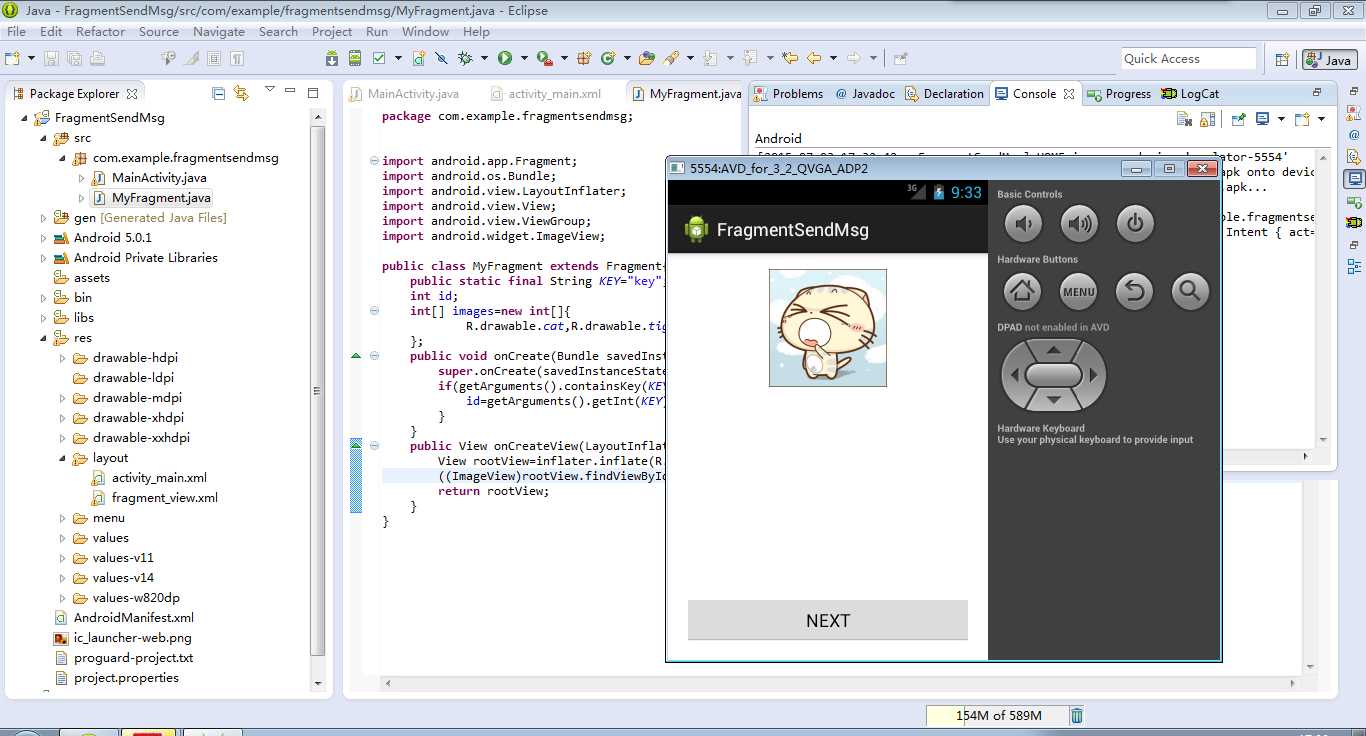Expand the drawable-hdpi folder
1366x736 pixels.
(x=62, y=358)
